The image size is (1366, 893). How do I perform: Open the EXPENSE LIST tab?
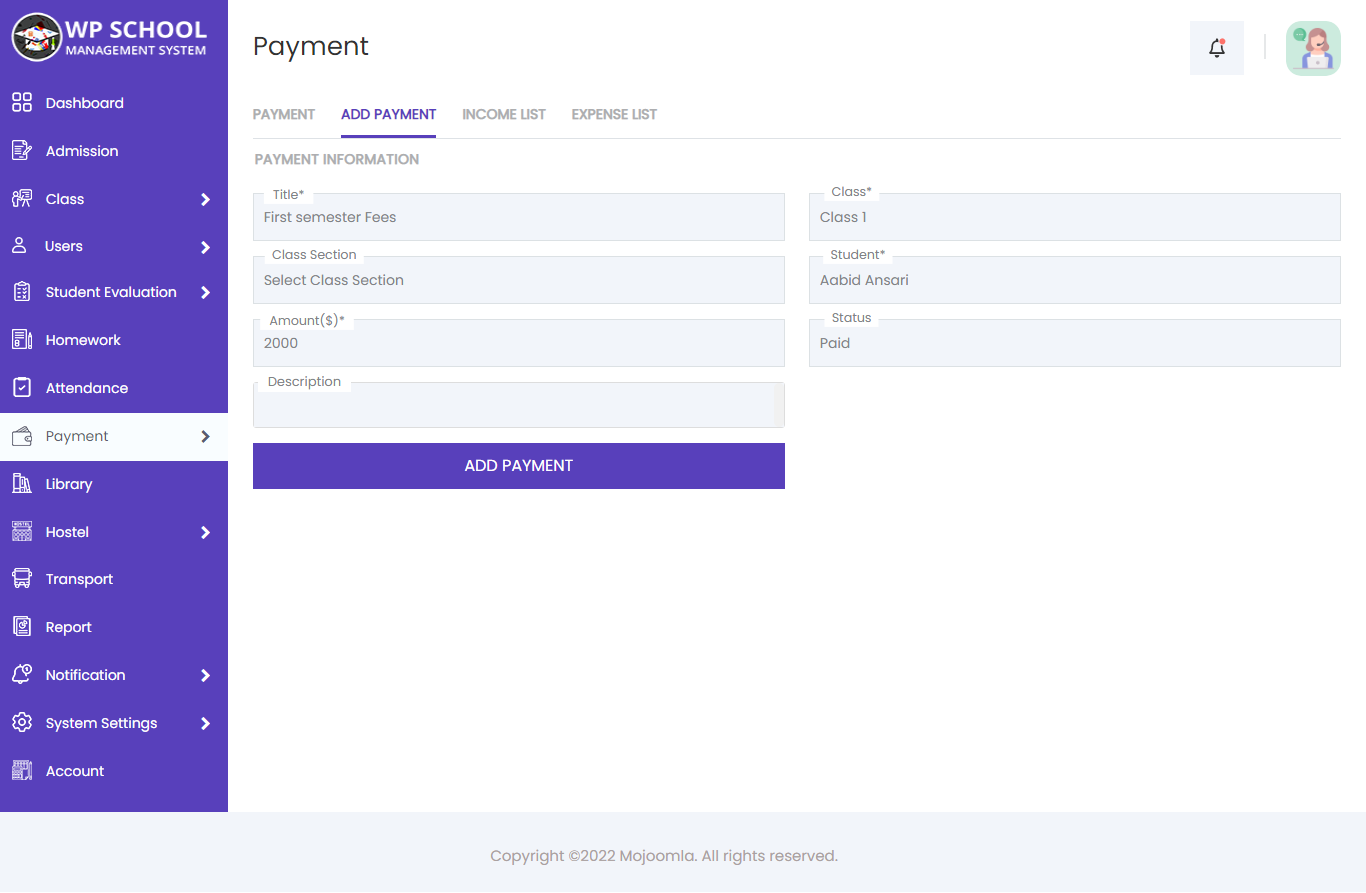(x=613, y=114)
